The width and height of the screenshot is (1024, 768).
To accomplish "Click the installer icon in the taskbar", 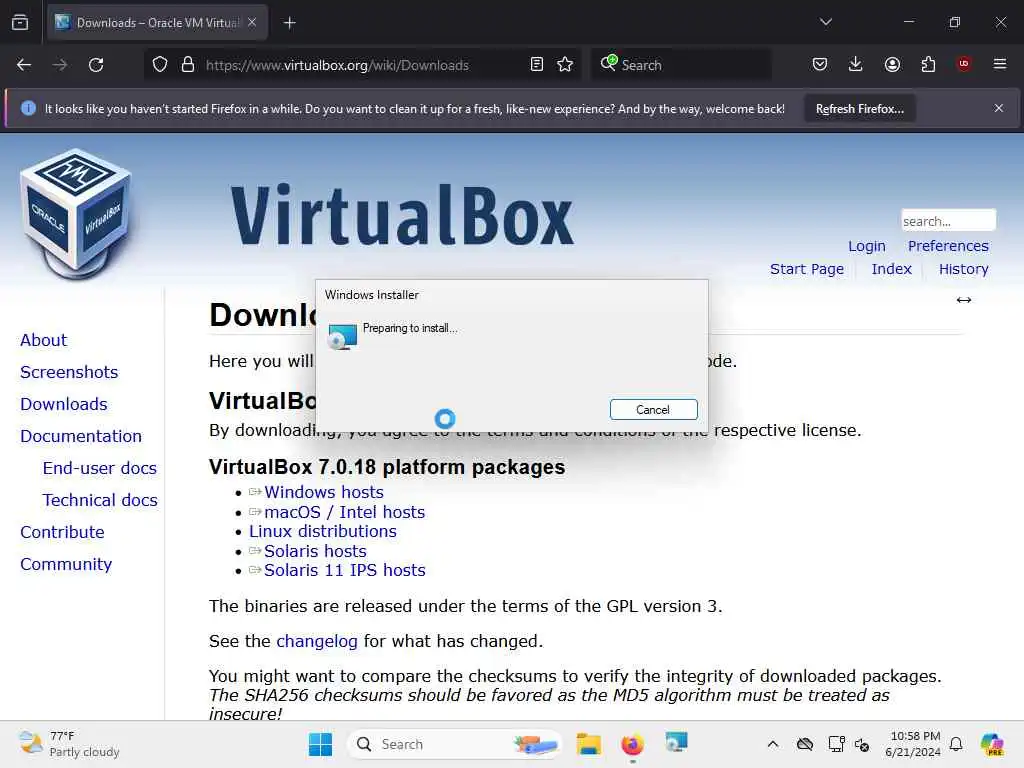I will coord(676,743).
